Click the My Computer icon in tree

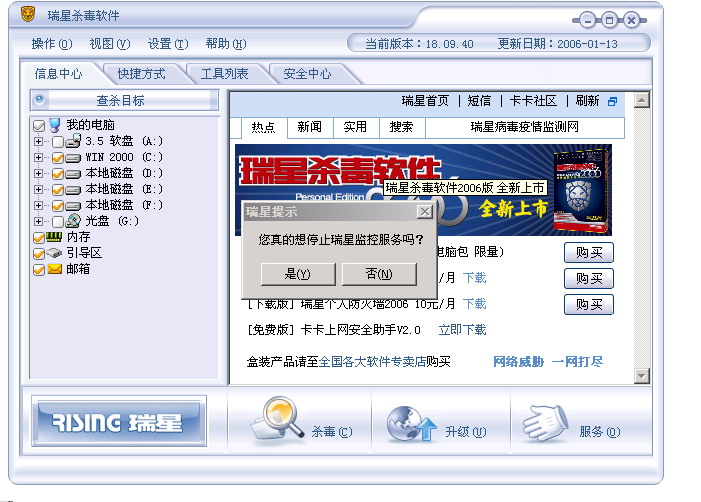(55, 125)
